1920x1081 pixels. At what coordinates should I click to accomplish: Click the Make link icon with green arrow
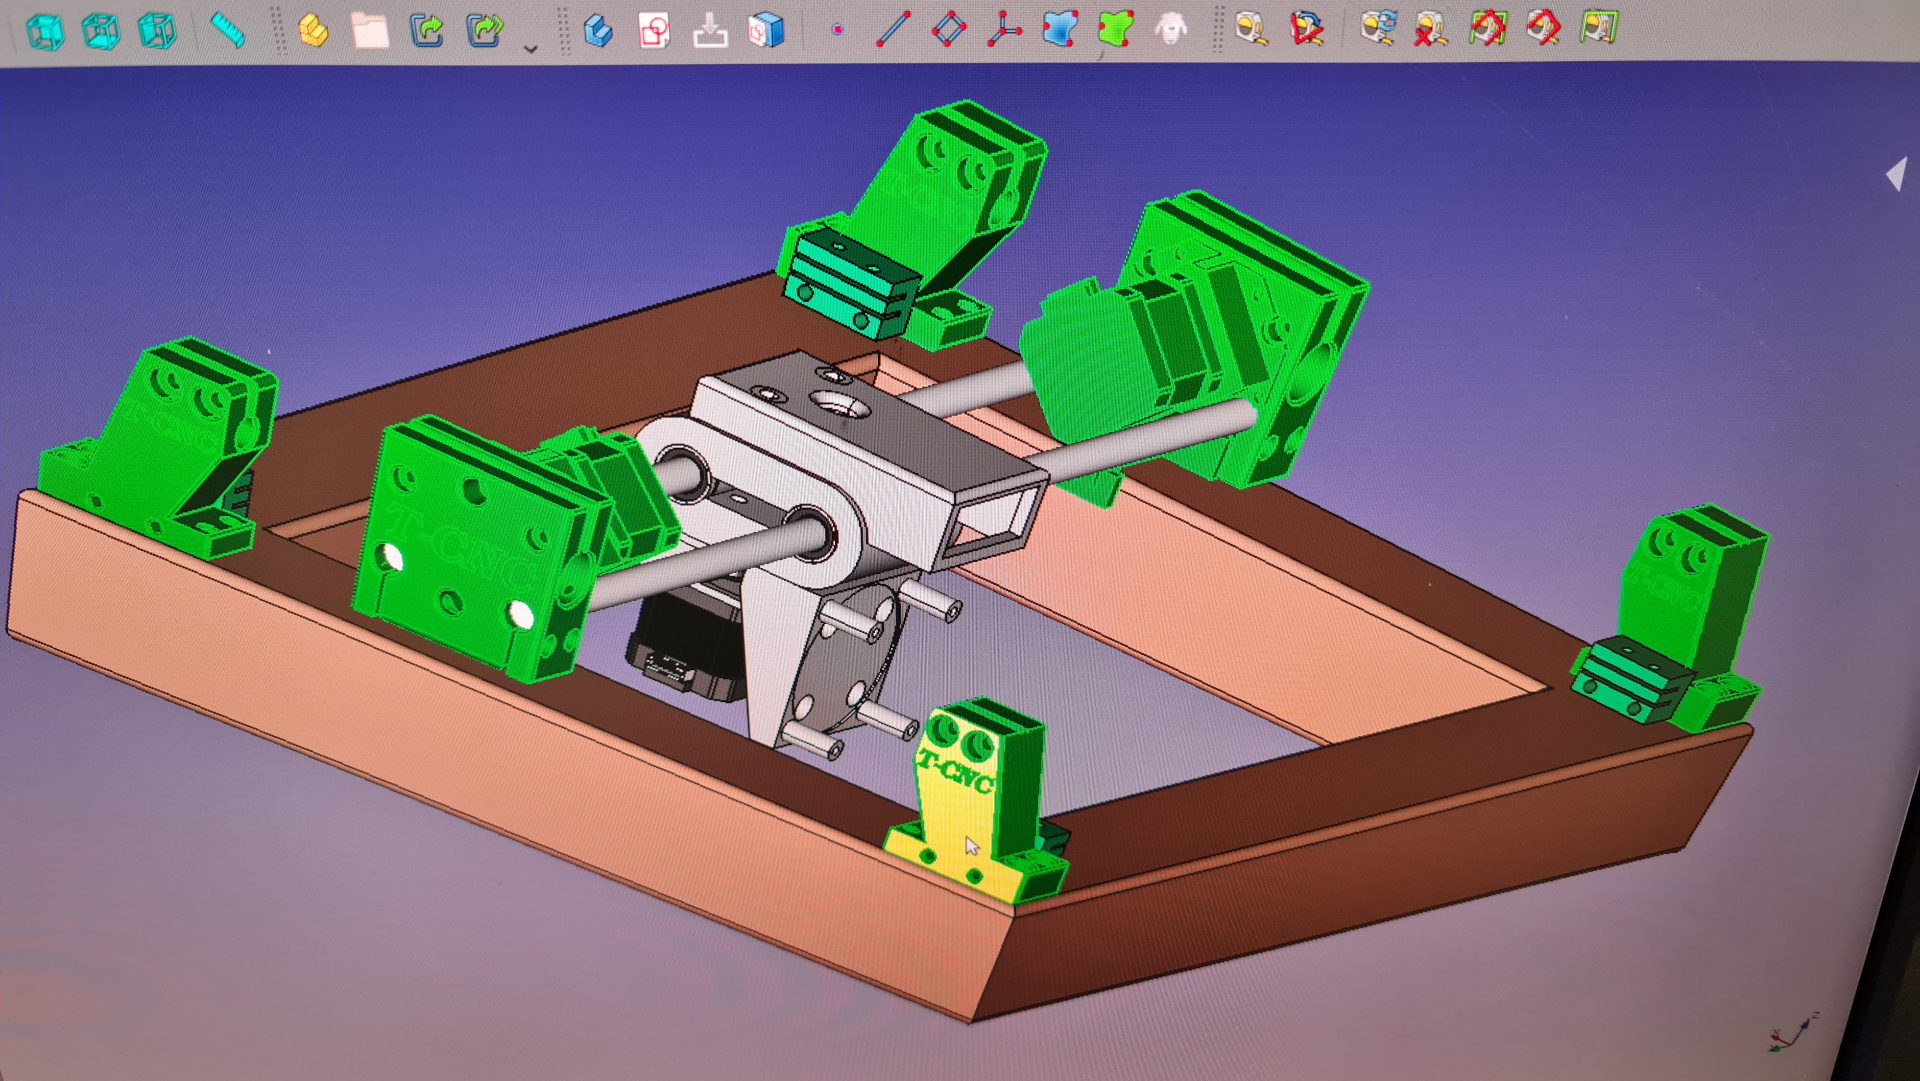(427, 30)
